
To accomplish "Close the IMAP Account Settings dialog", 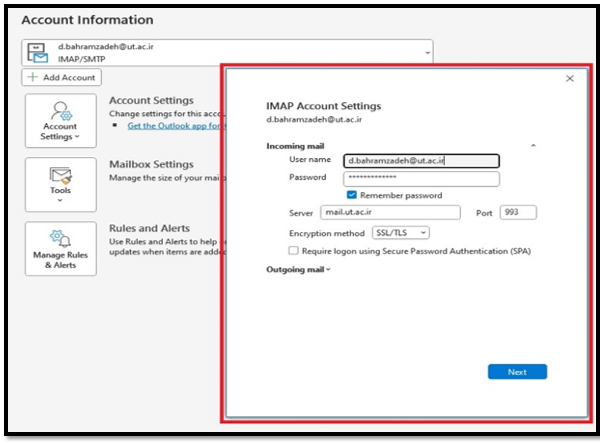I will point(570,77).
